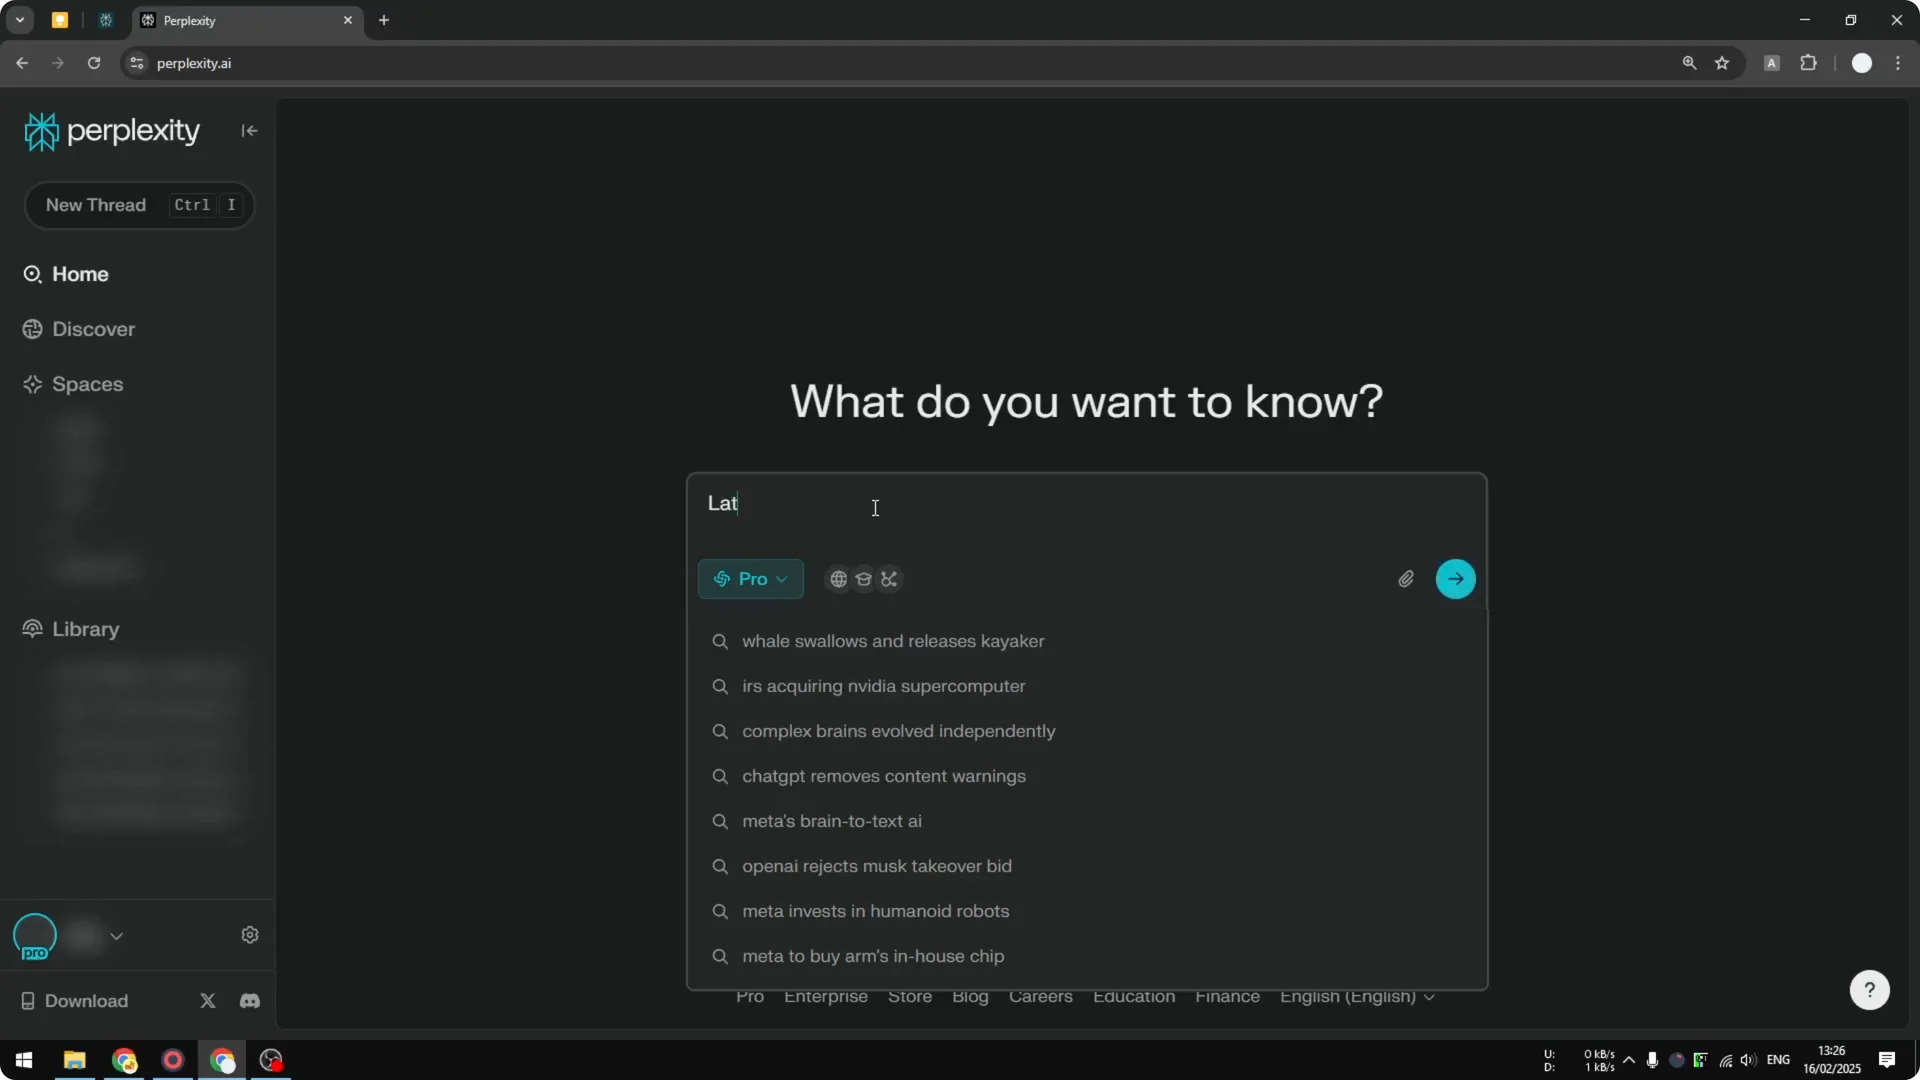Go to Discover in the sidebar

click(91, 328)
